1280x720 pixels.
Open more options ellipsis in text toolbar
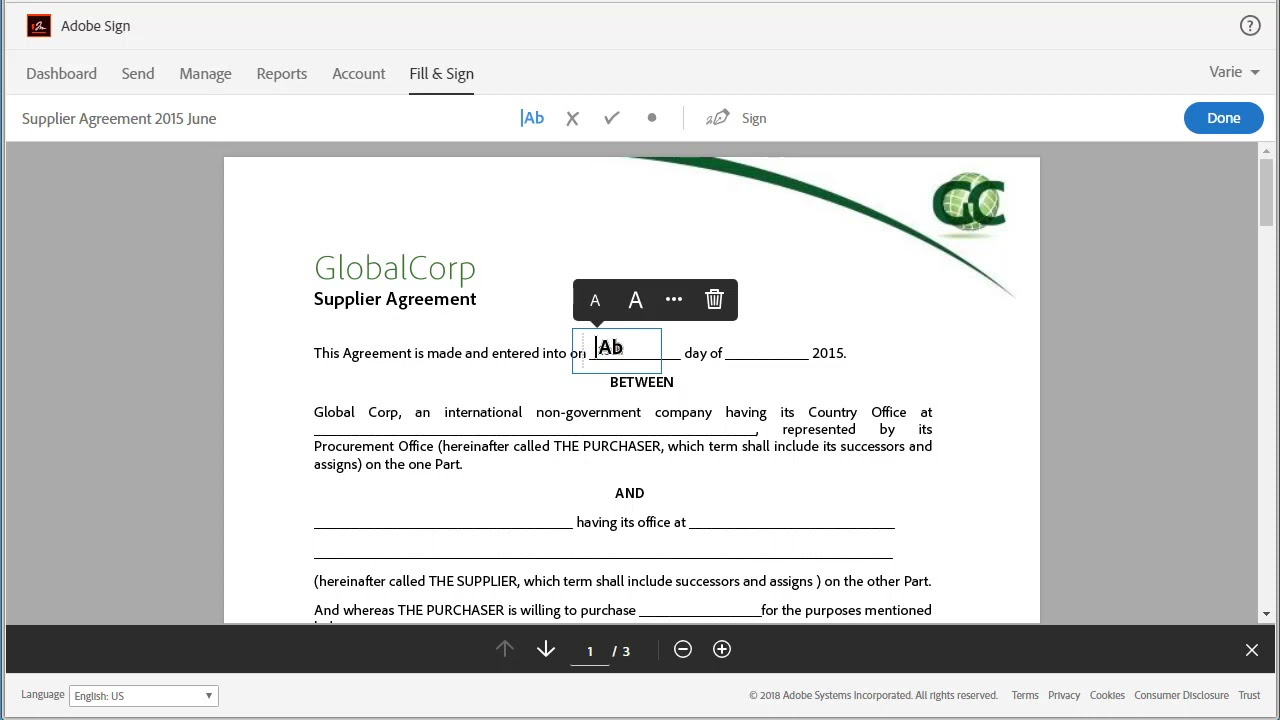point(674,300)
